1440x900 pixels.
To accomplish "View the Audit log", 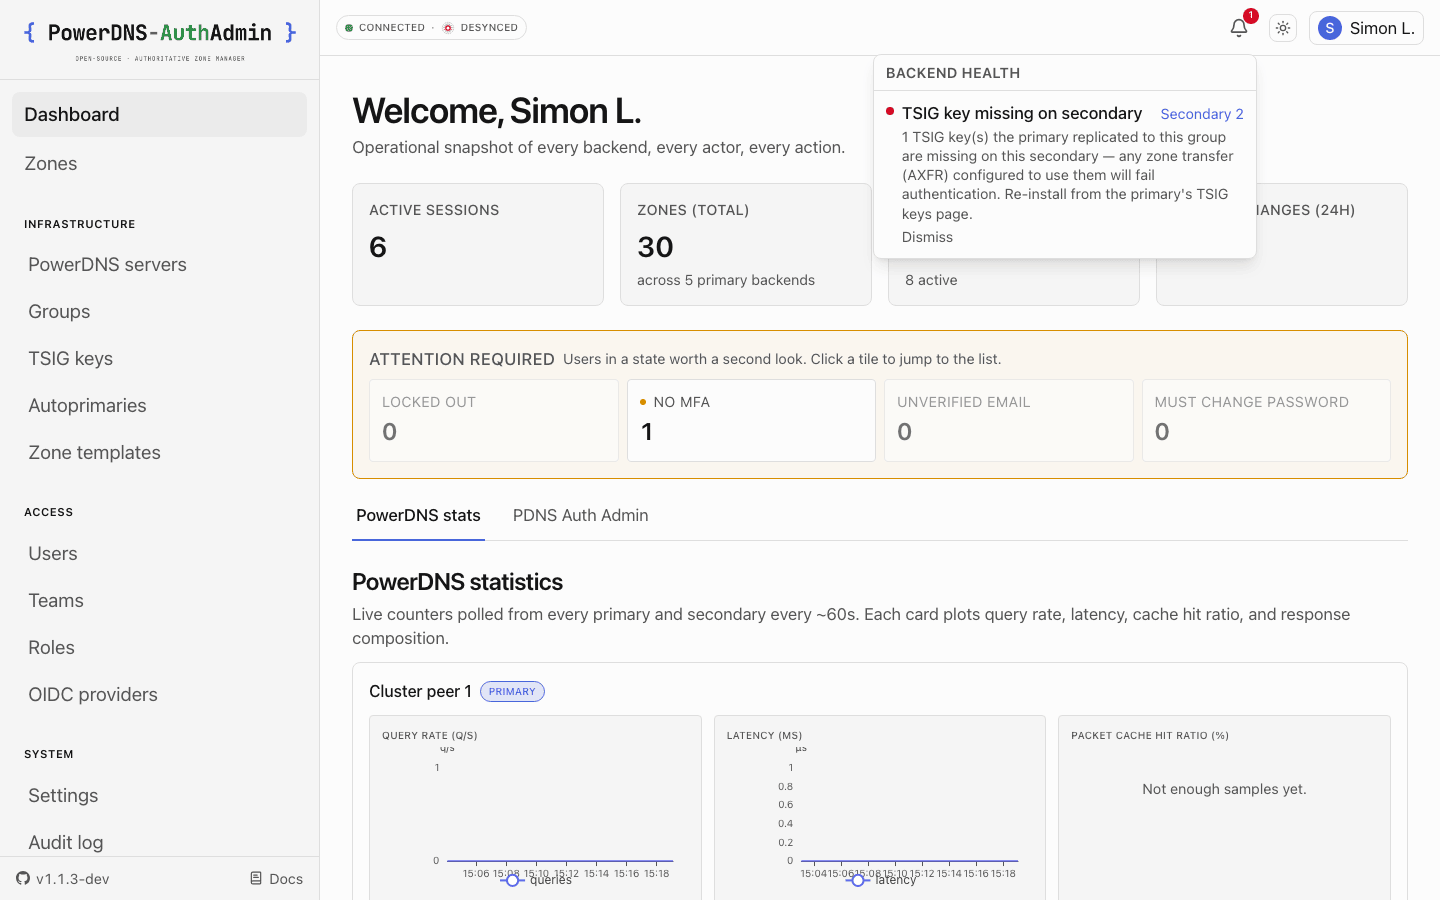I will (x=160, y=842).
